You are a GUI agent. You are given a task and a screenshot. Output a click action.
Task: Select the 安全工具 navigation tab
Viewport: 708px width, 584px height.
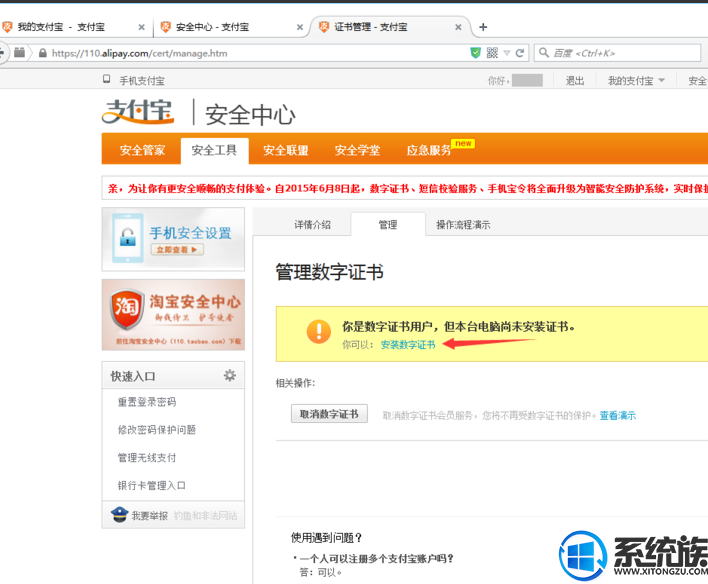pos(214,150)
